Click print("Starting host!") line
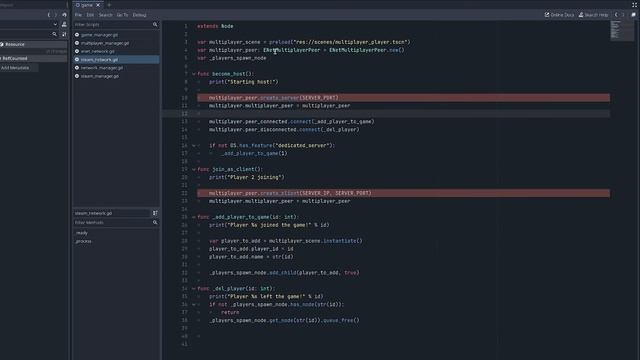 point(243,82)
